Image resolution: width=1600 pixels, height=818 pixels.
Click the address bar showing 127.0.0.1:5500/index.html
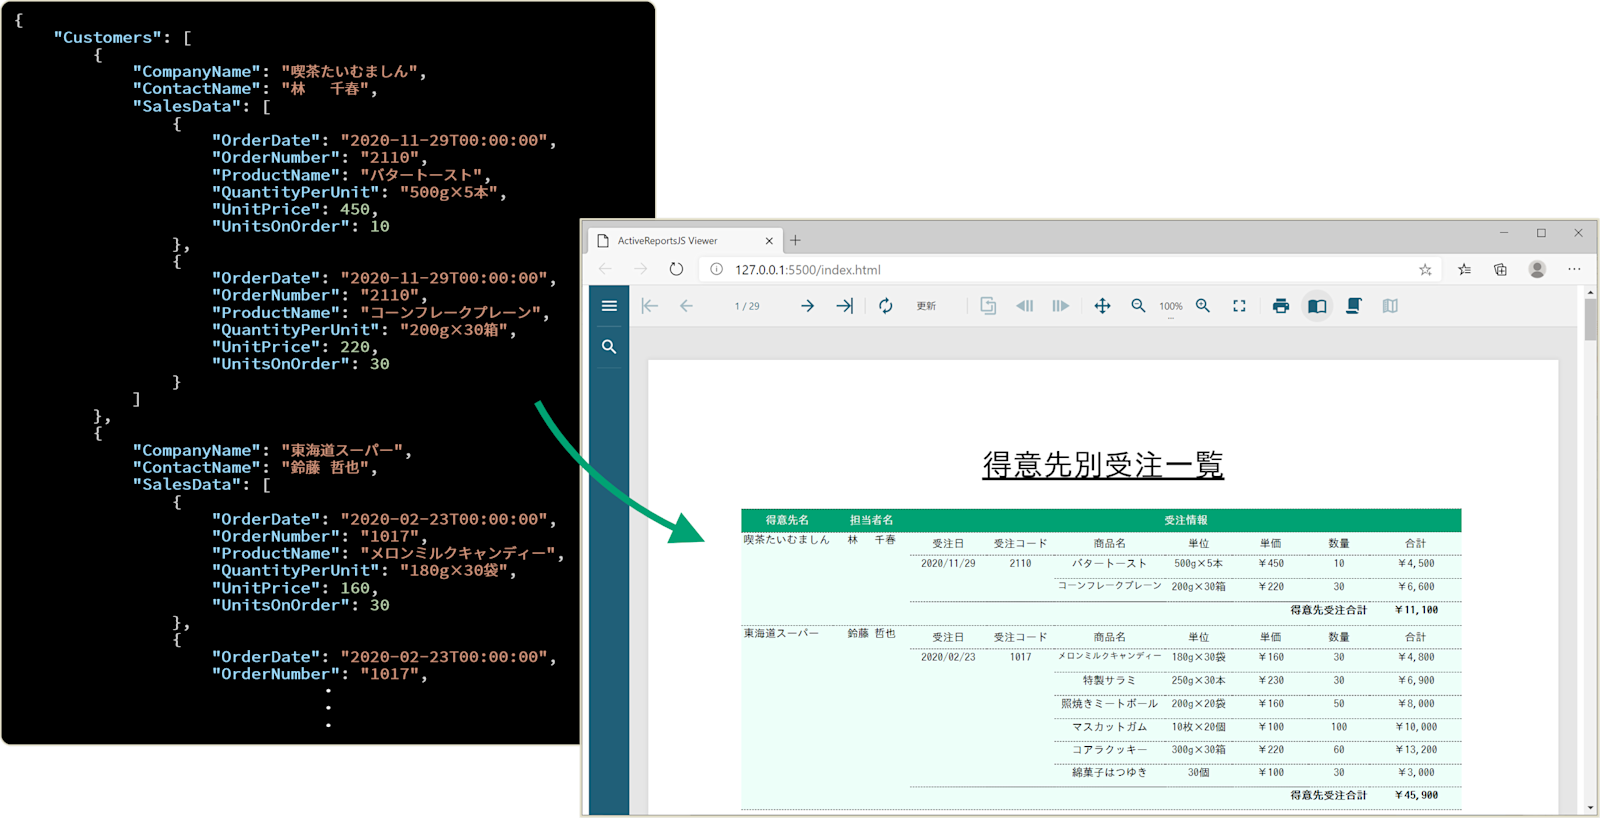point(1070,270)
